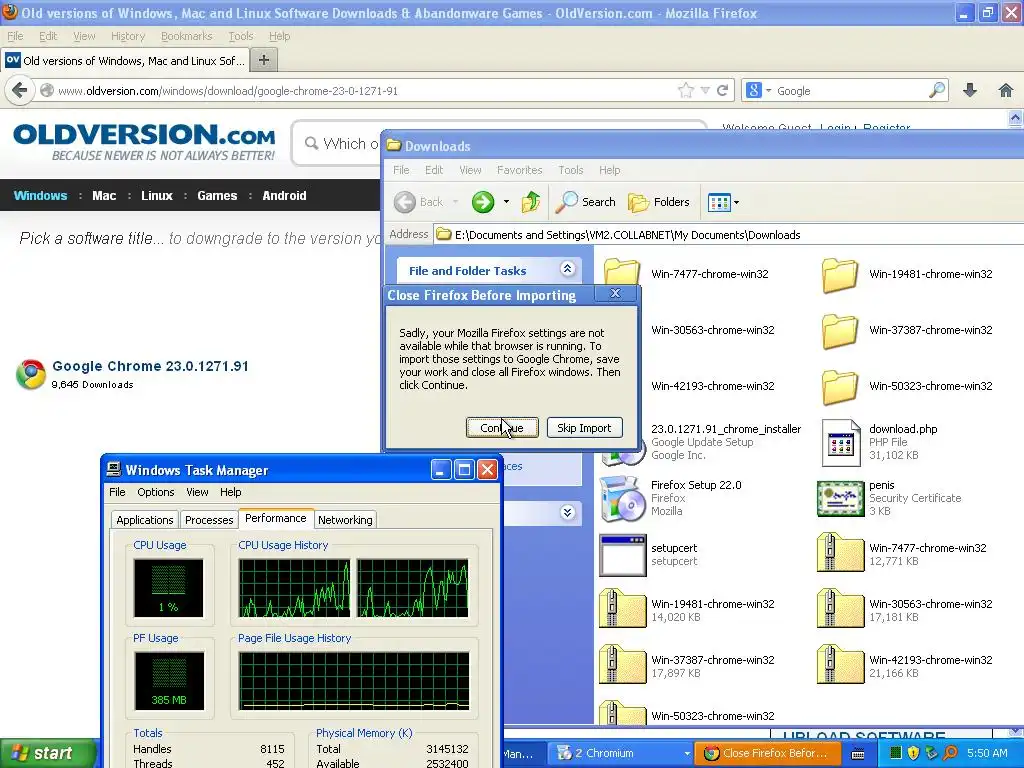Toggle Folders pane in Downloads toolbar

(x=659, y=202)
